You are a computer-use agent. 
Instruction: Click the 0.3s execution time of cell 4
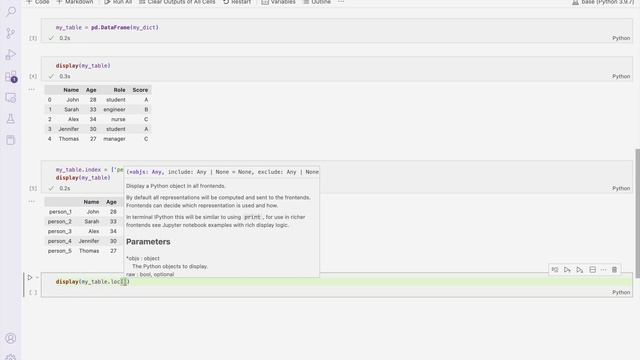click(64, 76)
